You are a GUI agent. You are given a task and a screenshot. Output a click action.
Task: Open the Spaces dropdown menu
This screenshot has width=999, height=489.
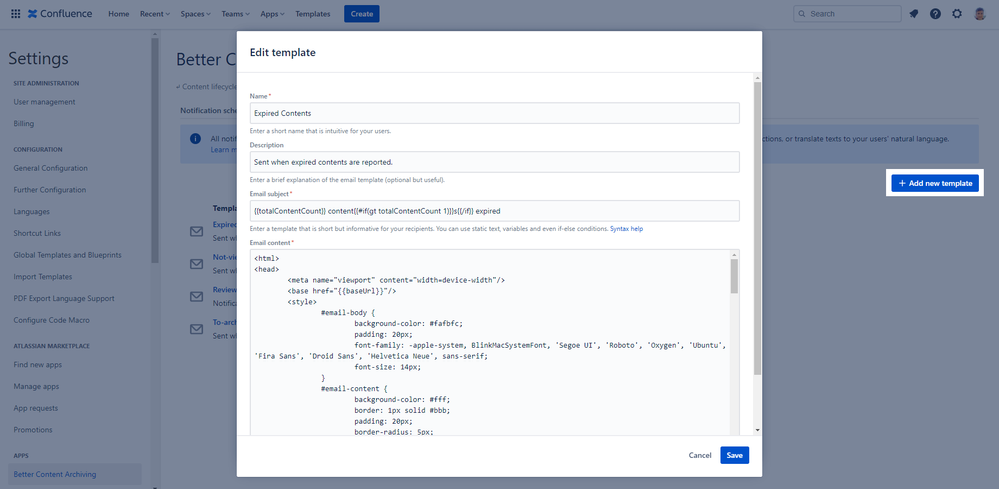tap(197, 14)
